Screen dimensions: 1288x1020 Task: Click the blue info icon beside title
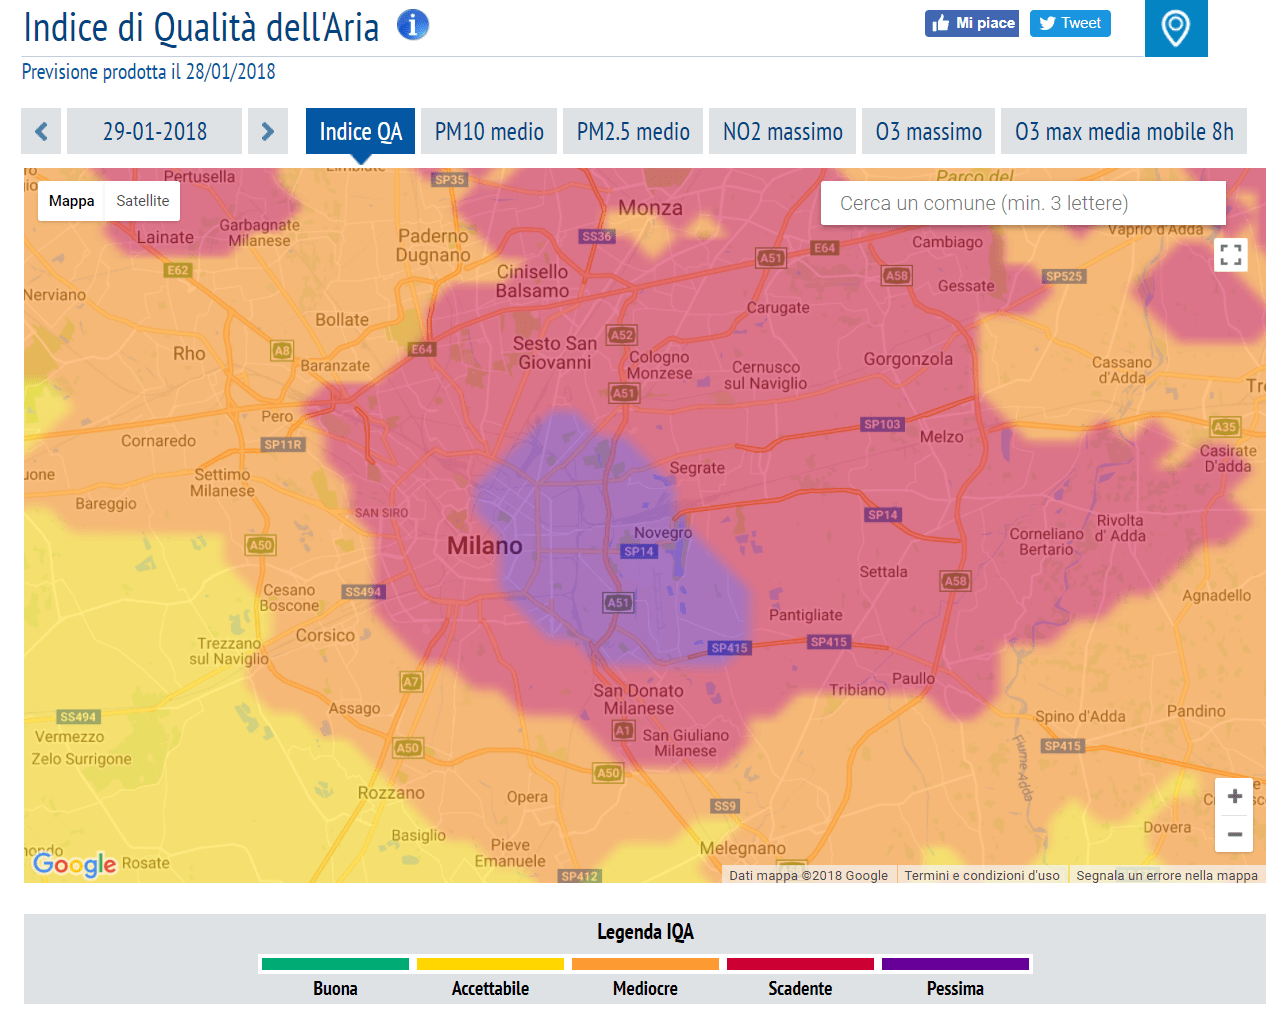click(x=412, y=25)
